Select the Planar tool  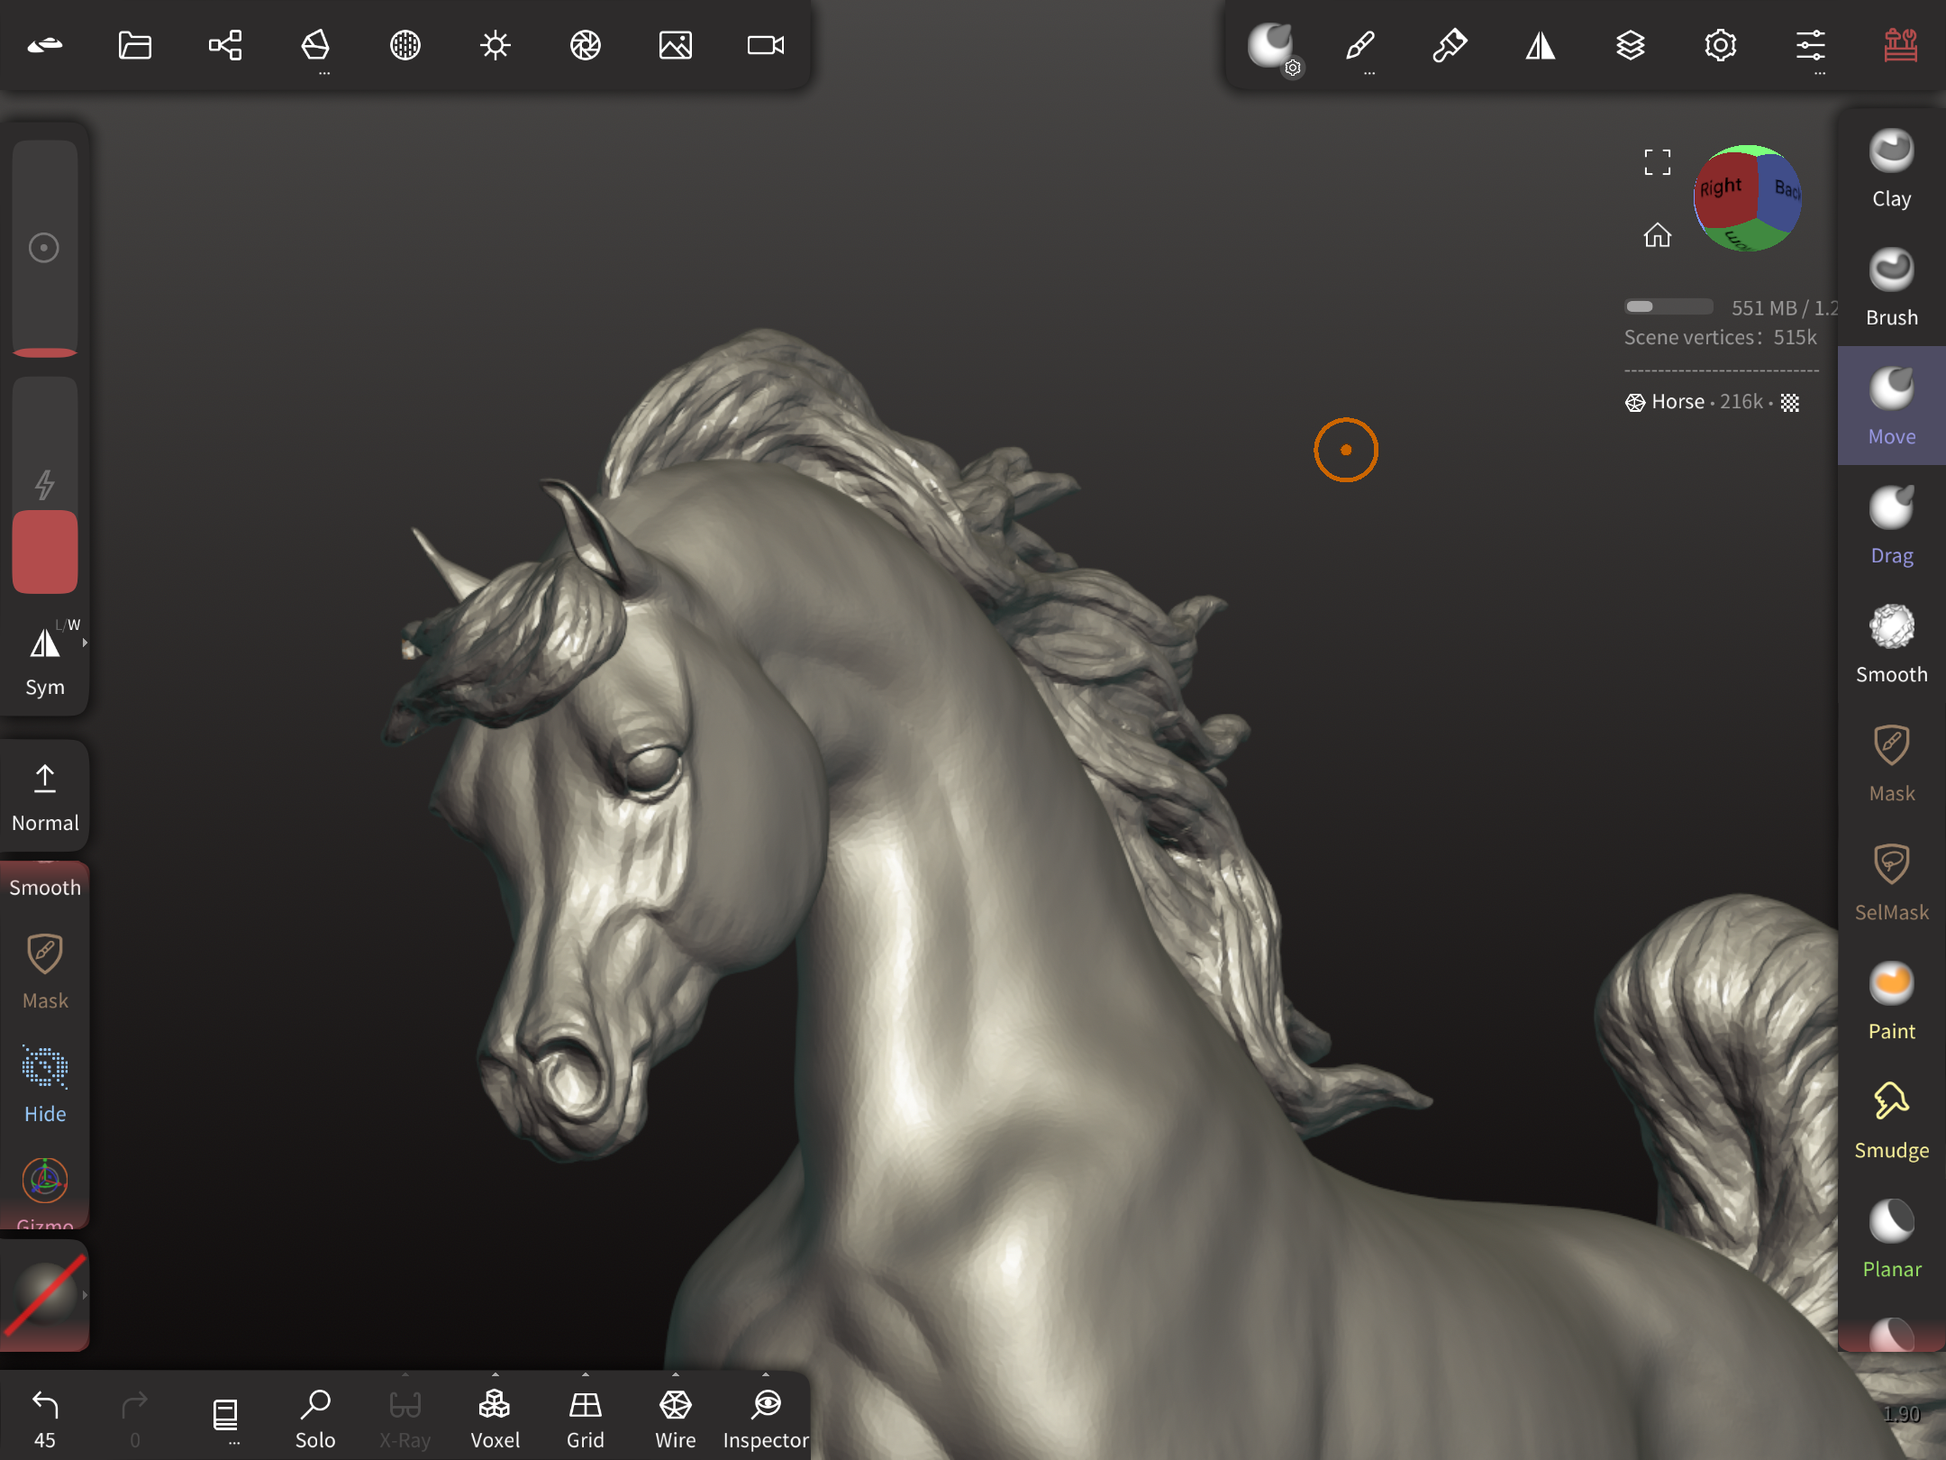pos(1890,1241)
